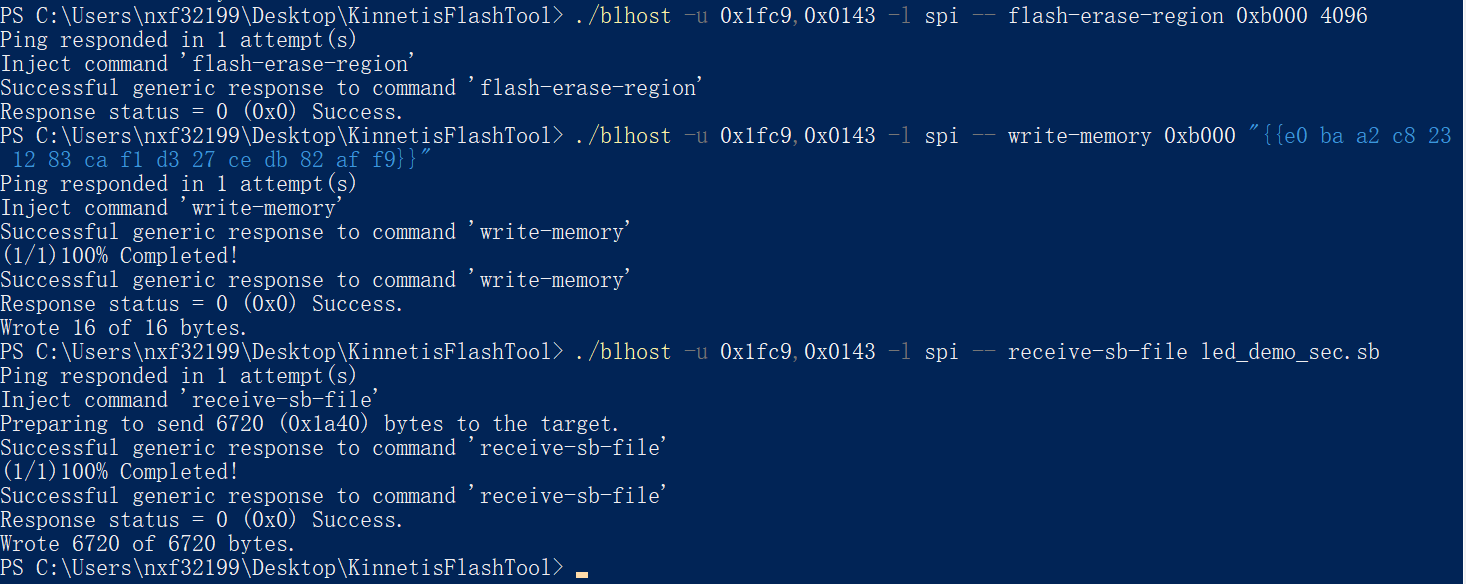Click the '(1/1)100% Completed!' line above 'Wrote 16'
The height and width of the screenshot is (584, 1466).
pos(119,256)
